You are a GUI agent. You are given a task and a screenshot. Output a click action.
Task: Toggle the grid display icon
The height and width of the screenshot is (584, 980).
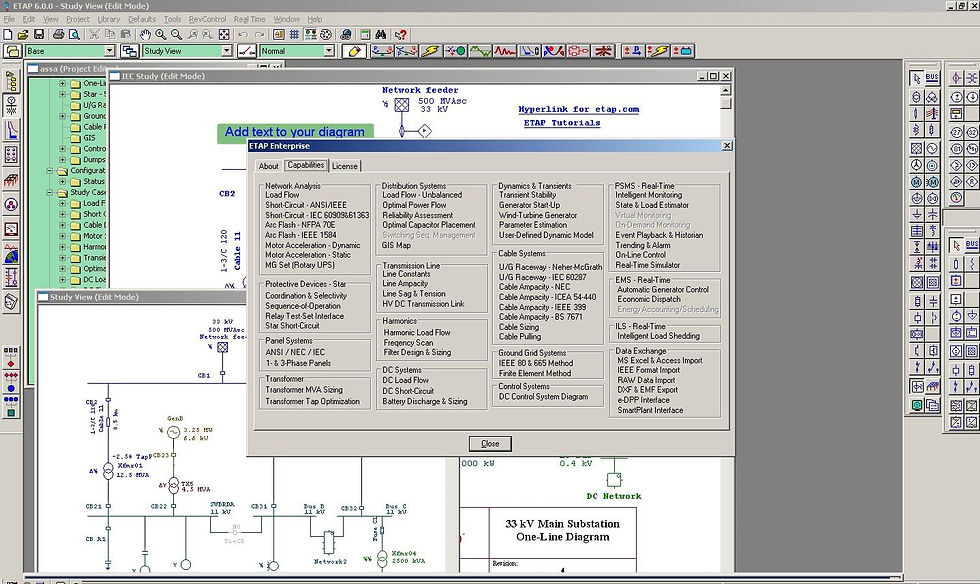(x=294, y=35)
